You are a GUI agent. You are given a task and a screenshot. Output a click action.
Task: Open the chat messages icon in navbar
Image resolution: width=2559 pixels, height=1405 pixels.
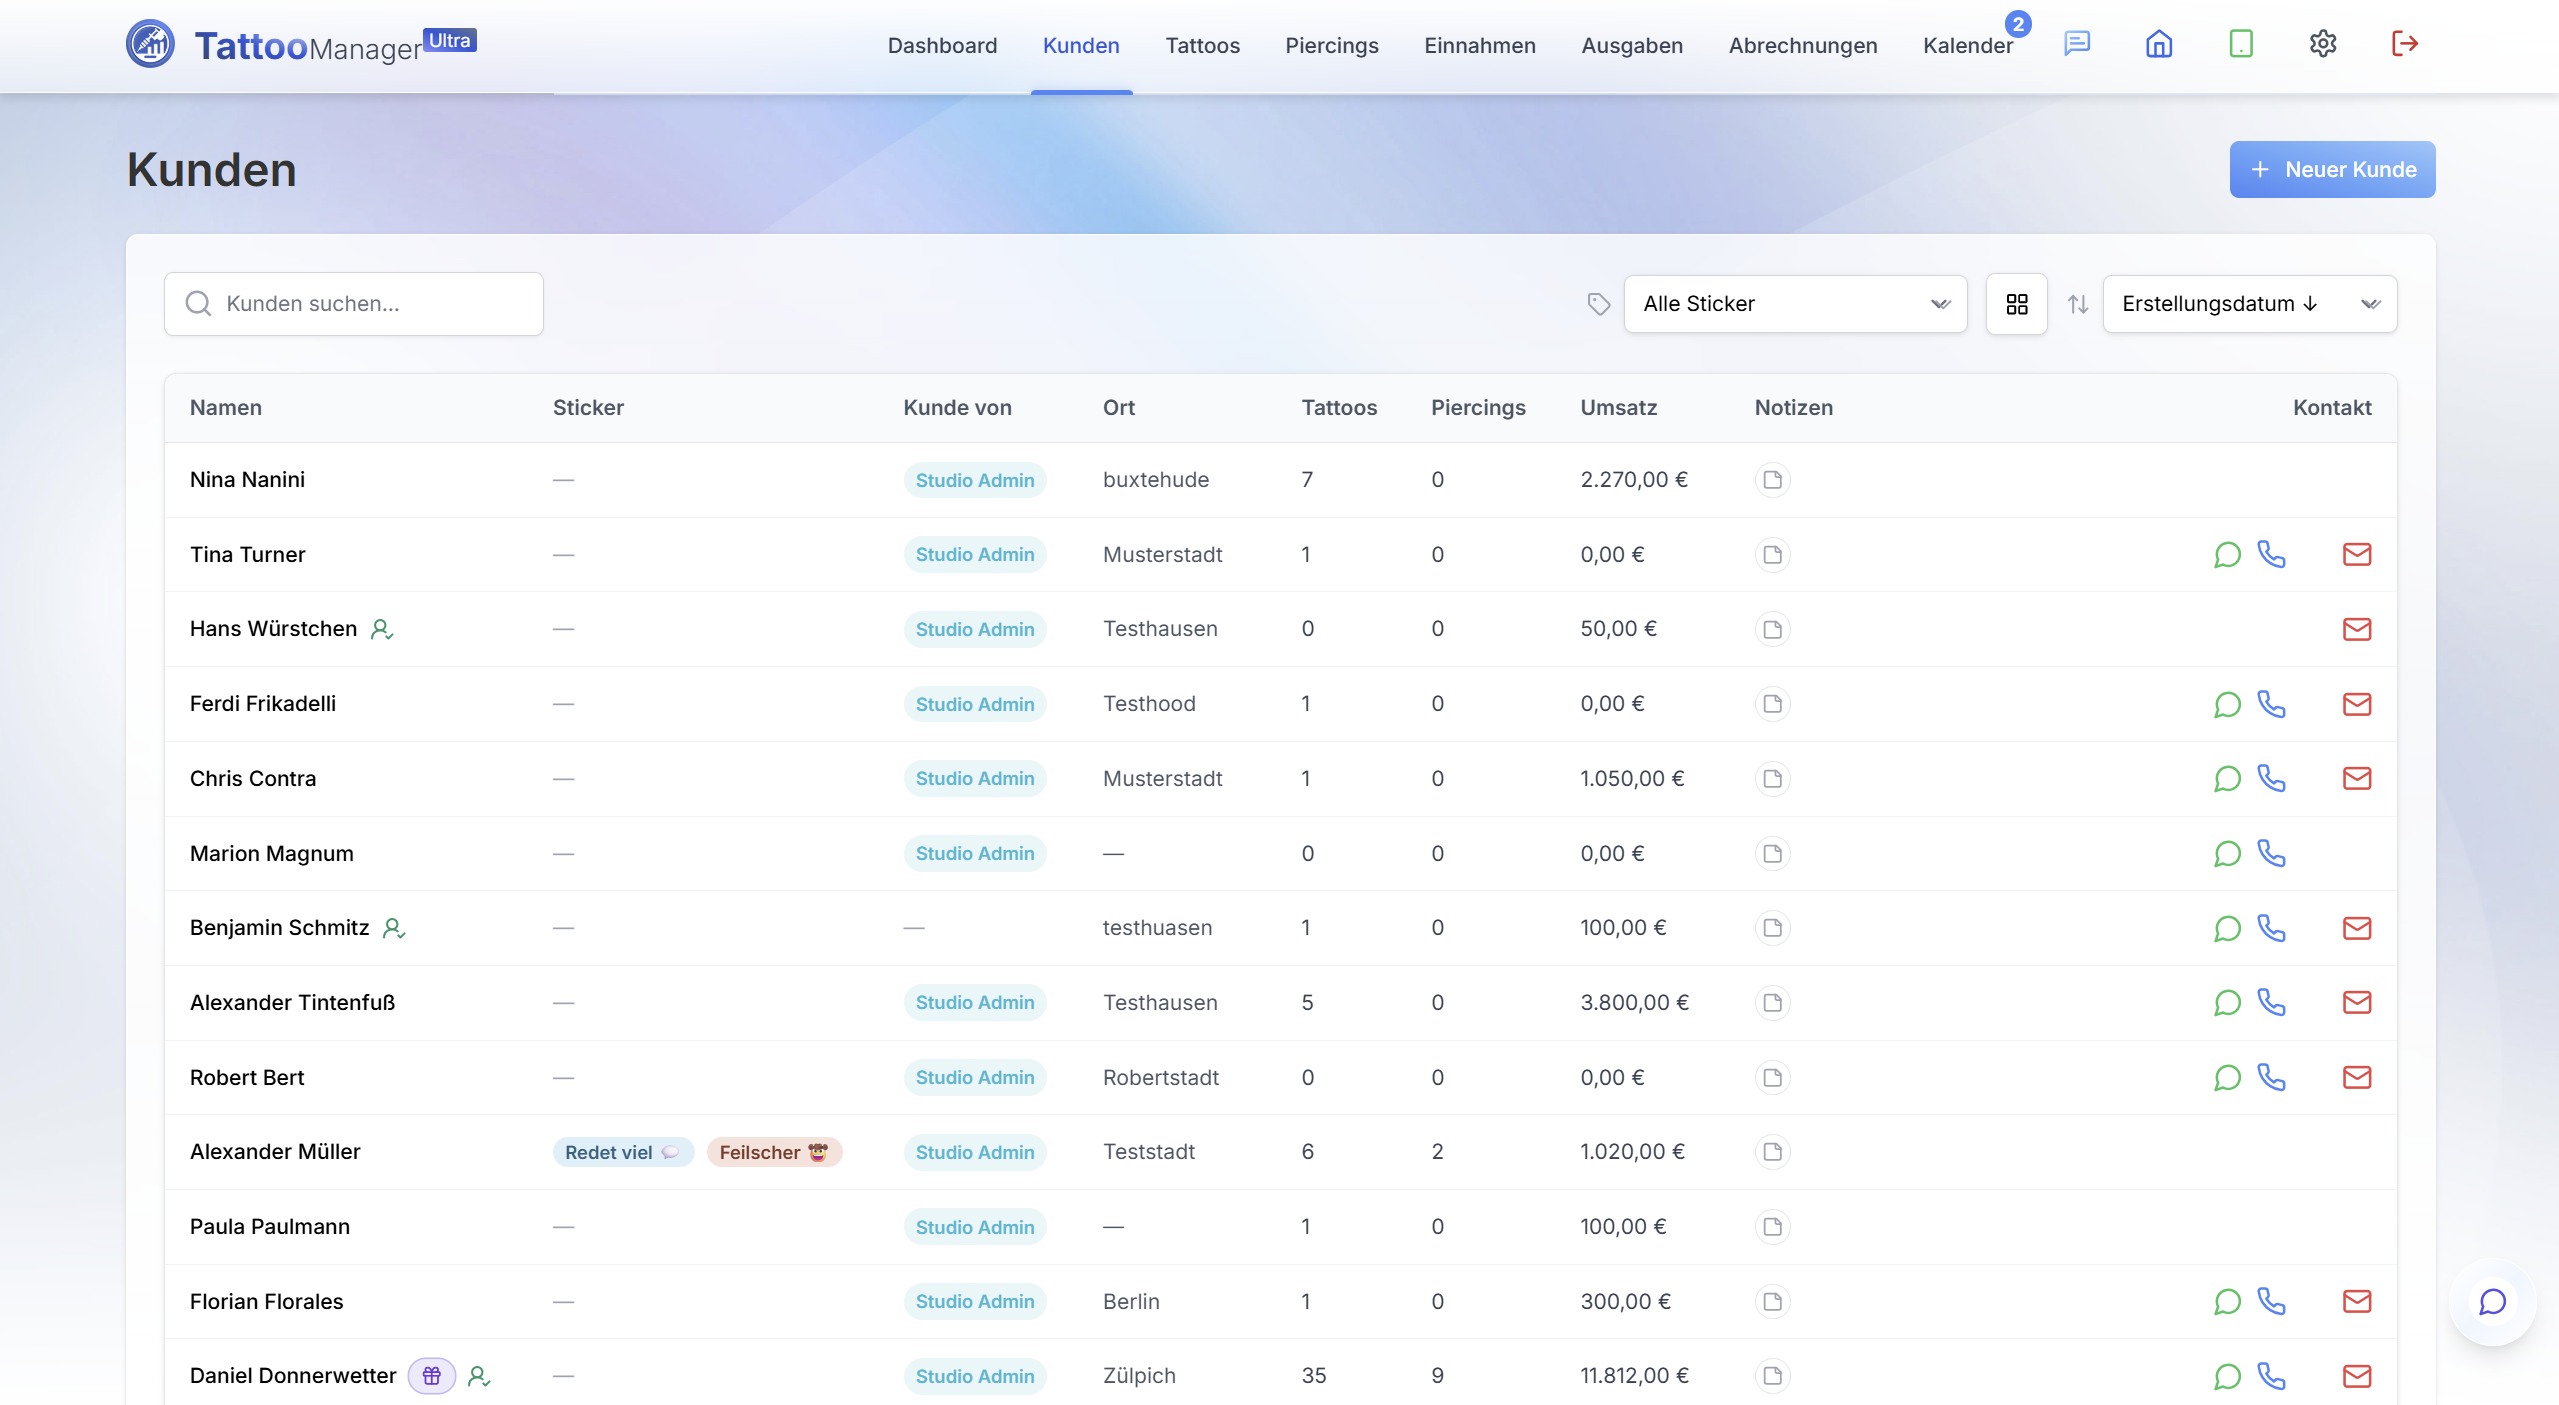point(2077,44)
